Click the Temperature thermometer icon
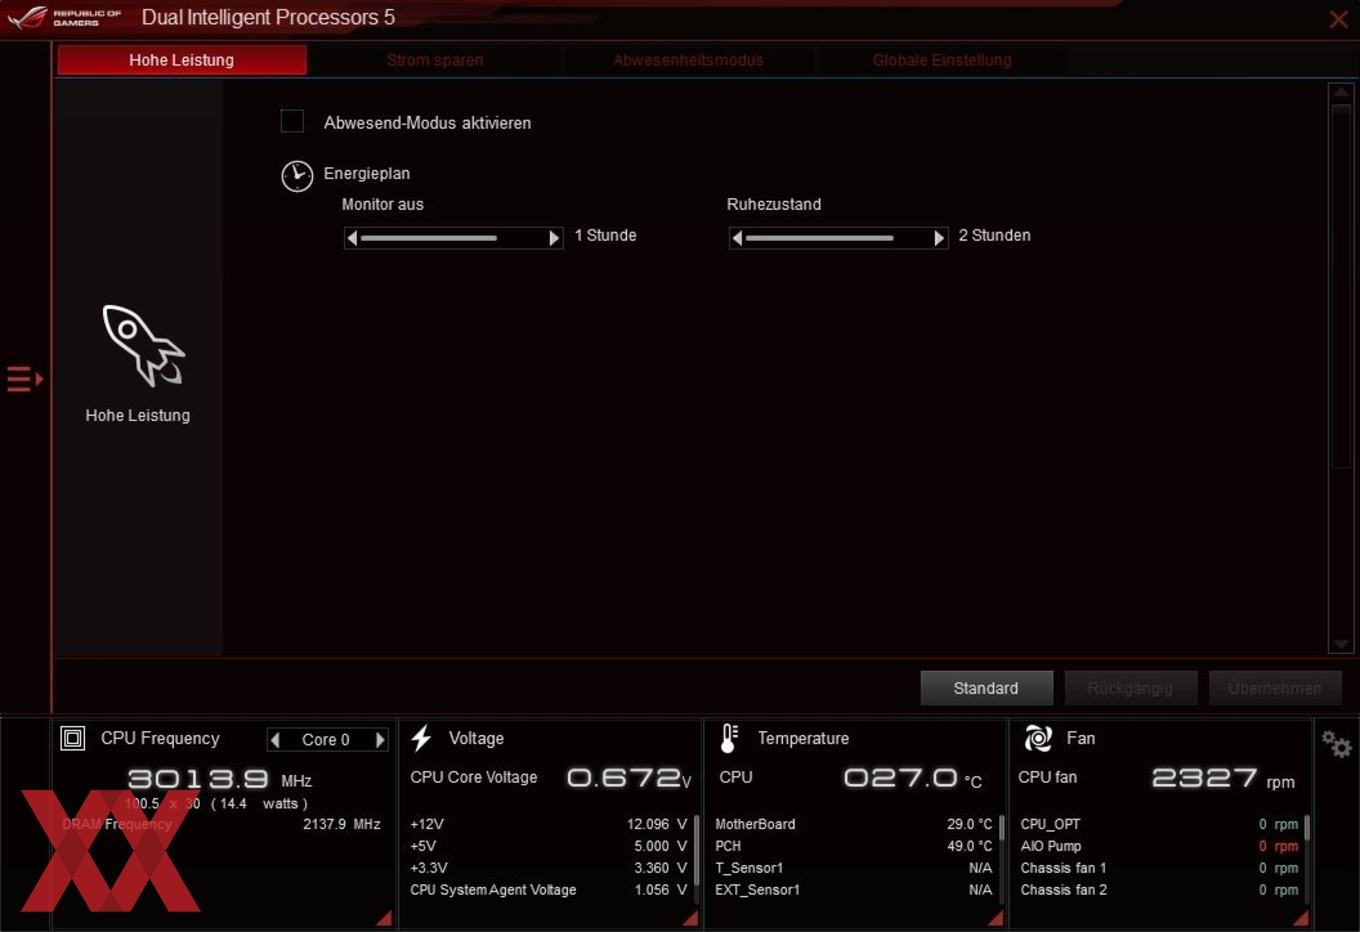The width and height of the screenshot is (1360, 932). [x=730, y=738]
